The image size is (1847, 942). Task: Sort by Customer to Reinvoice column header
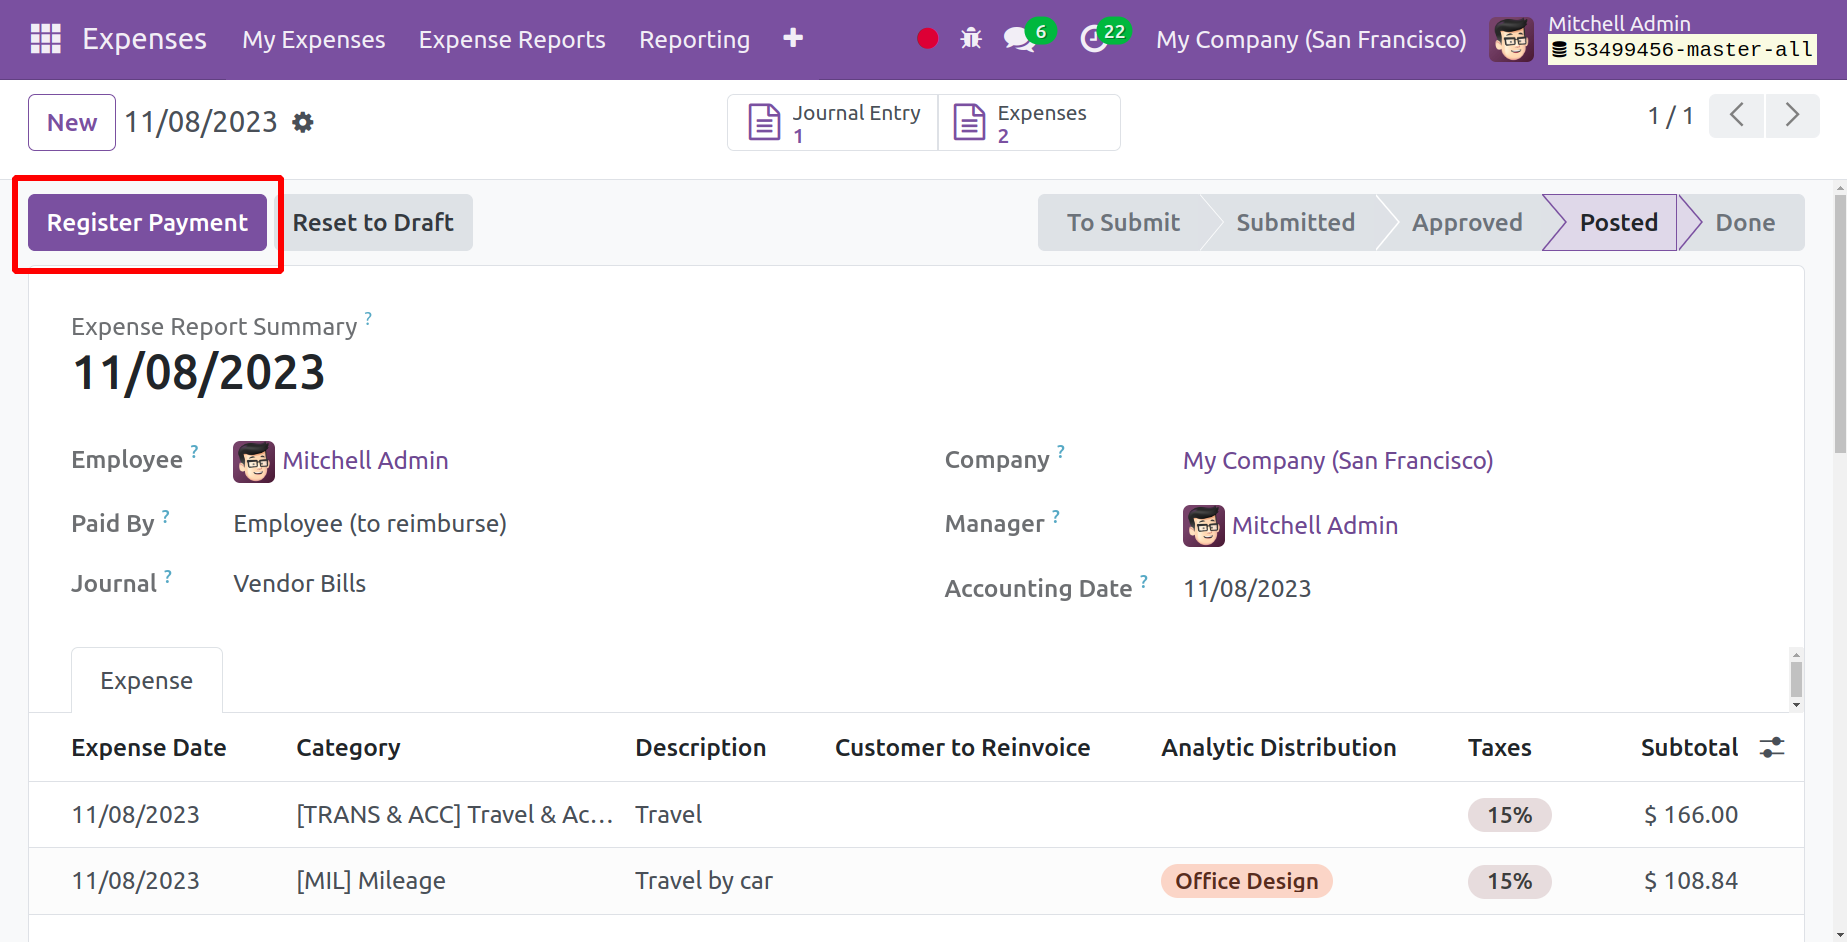(962, 748)
